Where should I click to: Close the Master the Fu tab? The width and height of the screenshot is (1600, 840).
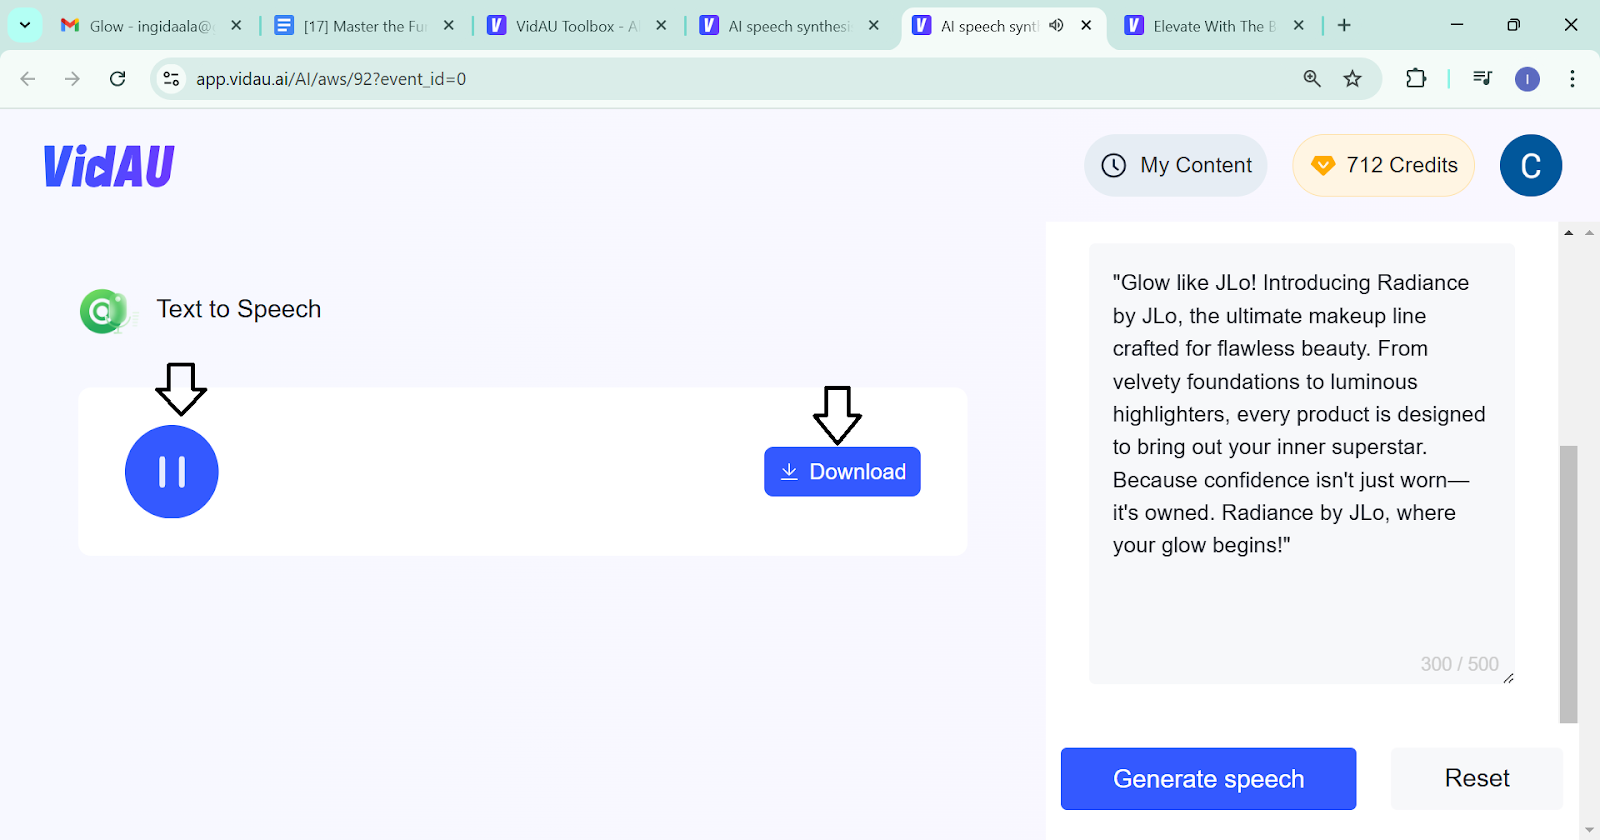point(449,26)
